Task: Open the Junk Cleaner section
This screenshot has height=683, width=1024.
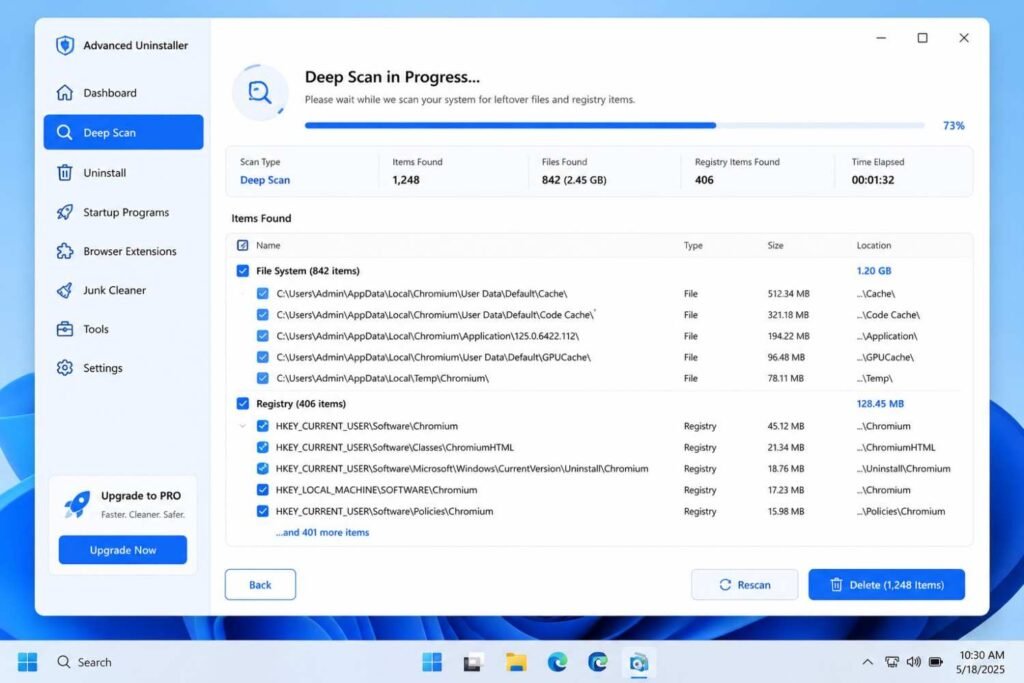Action: 123,290
